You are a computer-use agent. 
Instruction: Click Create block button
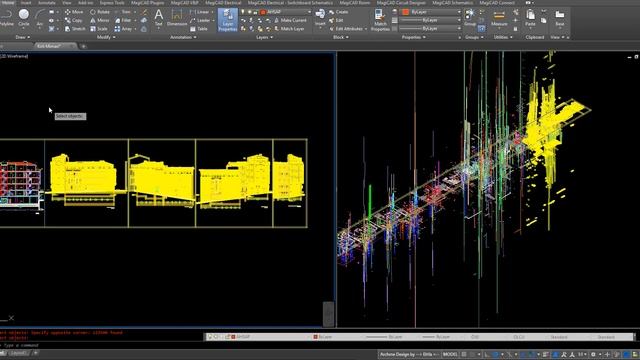click(x=338, y=12)
